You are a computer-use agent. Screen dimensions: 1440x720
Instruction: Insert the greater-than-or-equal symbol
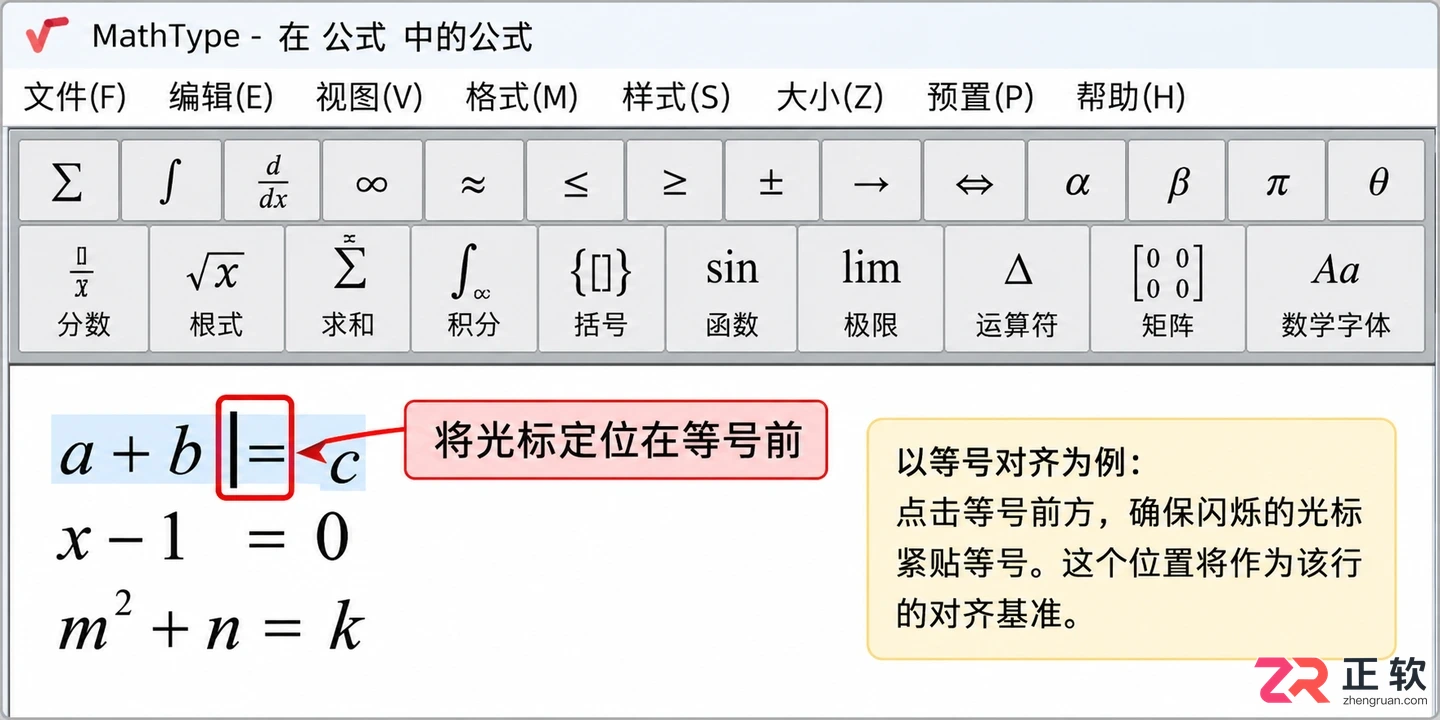pyautogui.click(x=675, y=181)
